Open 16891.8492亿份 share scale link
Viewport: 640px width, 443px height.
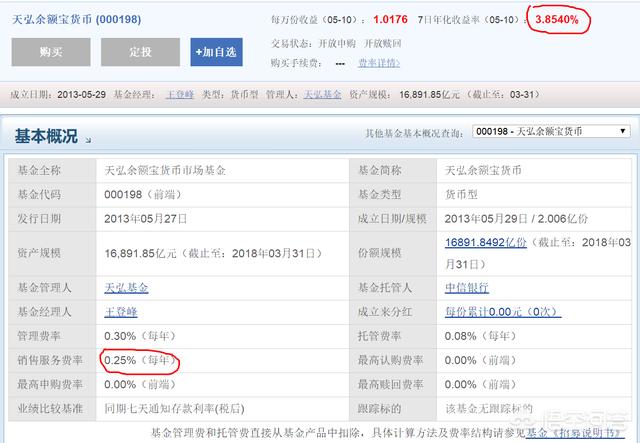click(486, 243)
